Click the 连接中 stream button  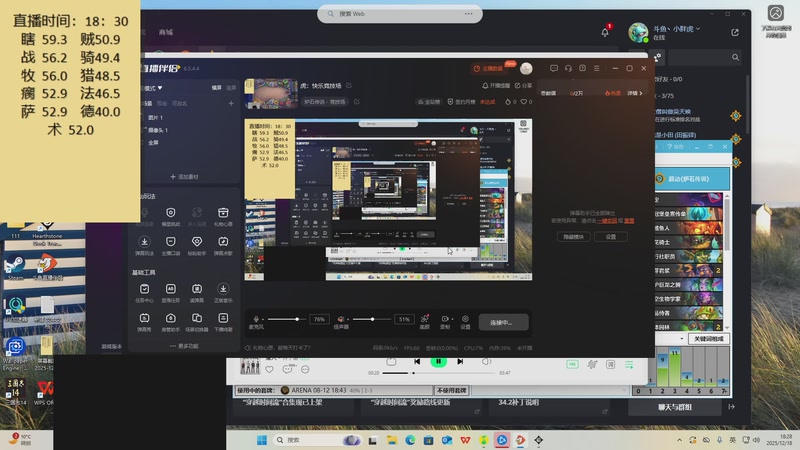point(504,322)
